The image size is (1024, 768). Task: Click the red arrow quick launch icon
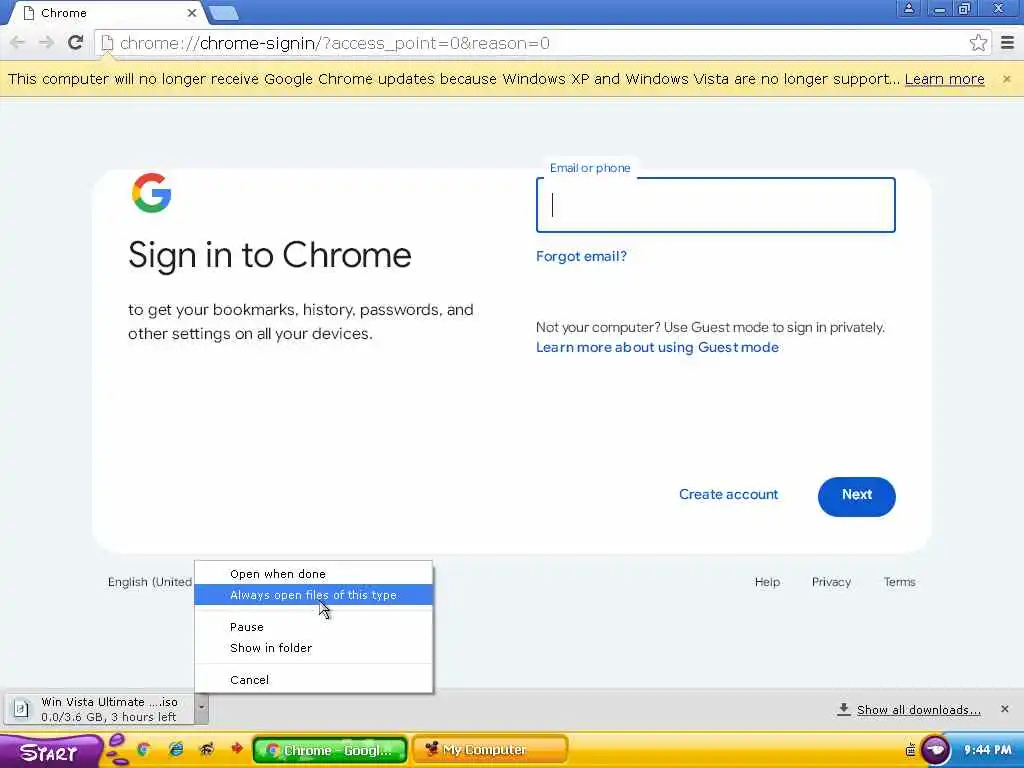click(236, 748)
